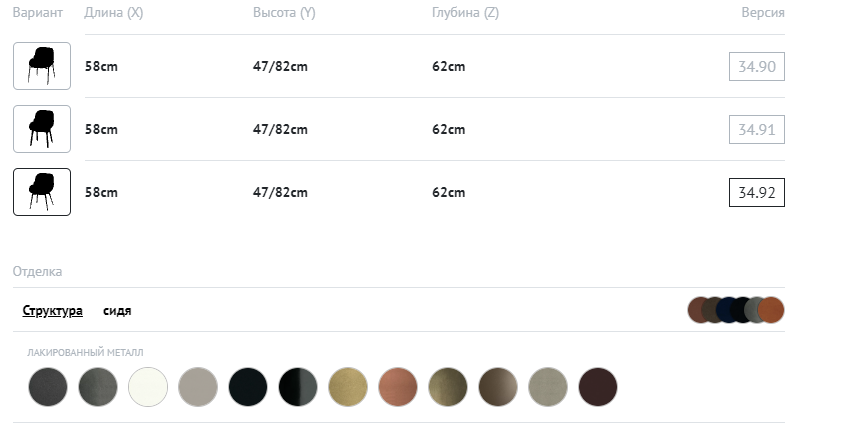The height and width of the screenshot is (433, 849).
Task: Select the copper pink metal swatch
Action: coord(398,386)
